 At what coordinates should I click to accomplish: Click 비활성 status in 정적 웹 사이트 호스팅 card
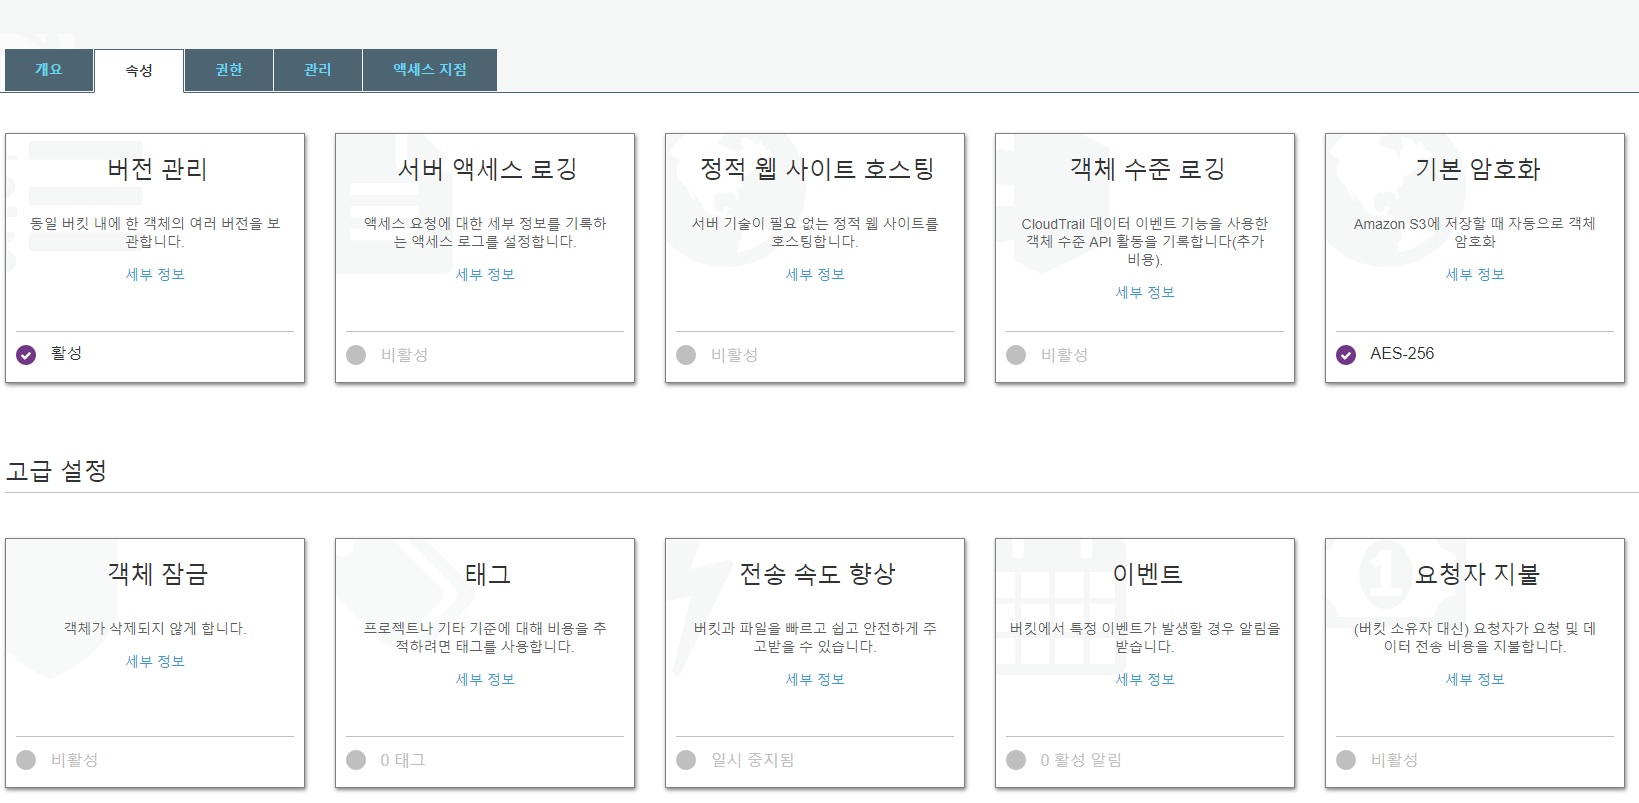tap(734, 355)
